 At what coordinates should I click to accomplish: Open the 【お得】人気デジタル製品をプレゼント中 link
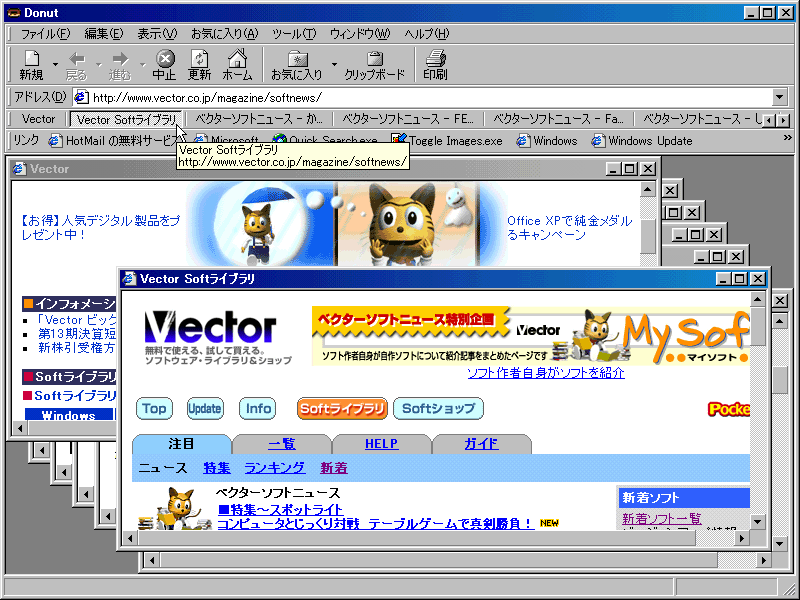101,228
